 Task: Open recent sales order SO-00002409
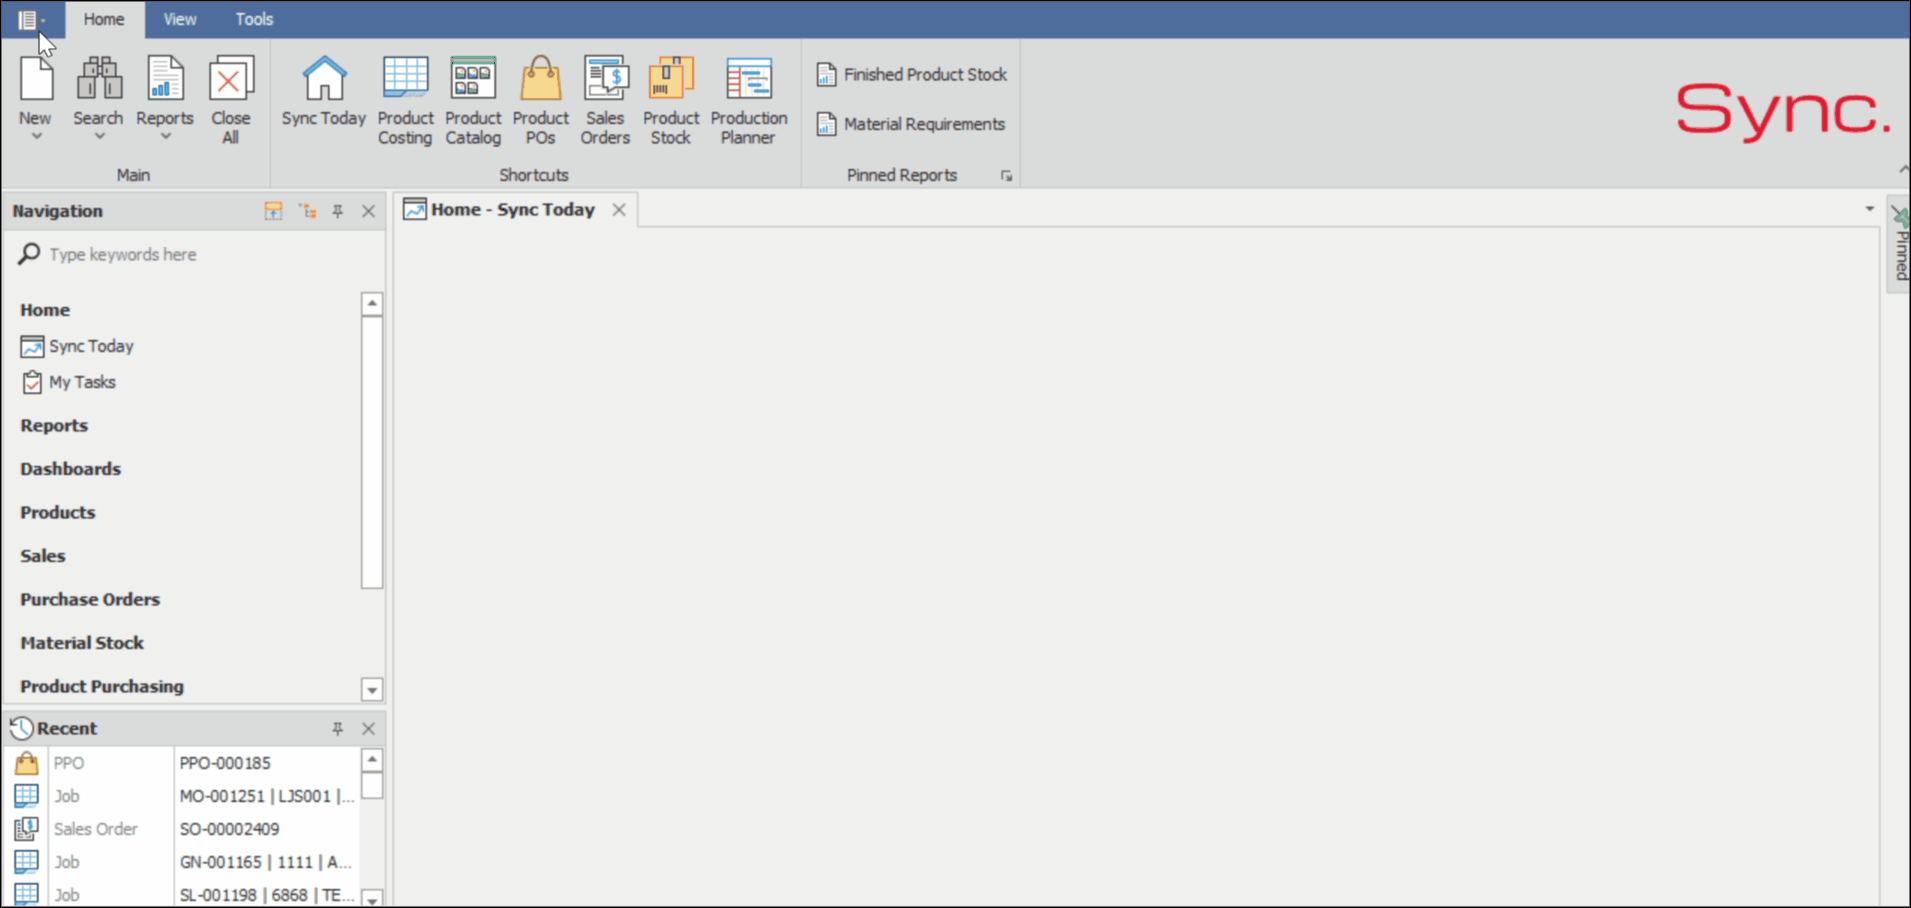click(229, 829)
